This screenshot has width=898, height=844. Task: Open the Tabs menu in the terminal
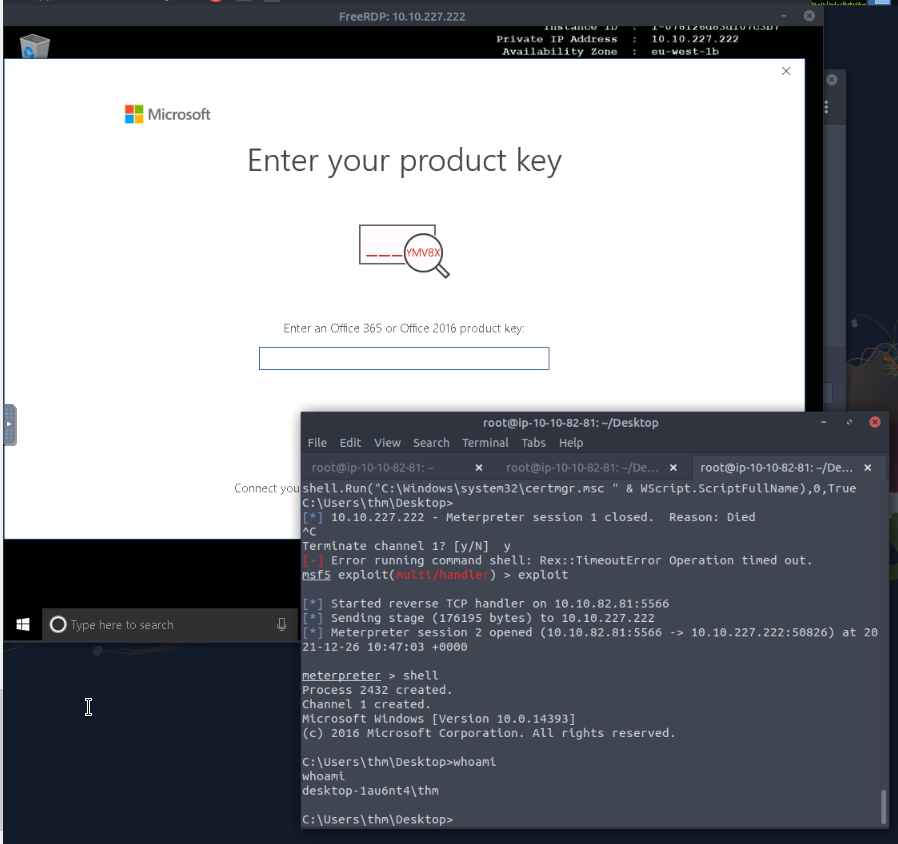533,443
